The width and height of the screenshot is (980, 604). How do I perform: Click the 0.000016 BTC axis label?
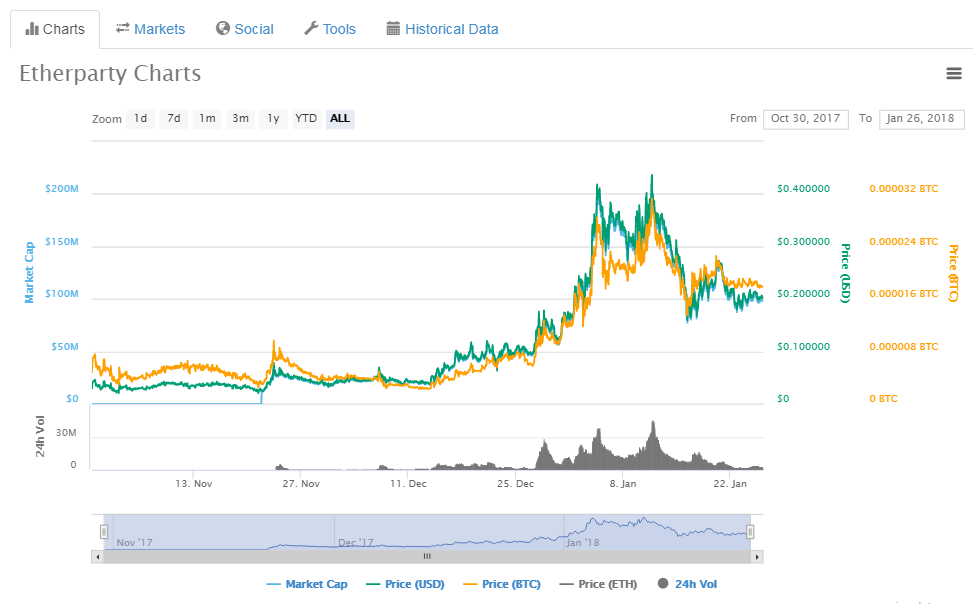(x=904, y=294)
